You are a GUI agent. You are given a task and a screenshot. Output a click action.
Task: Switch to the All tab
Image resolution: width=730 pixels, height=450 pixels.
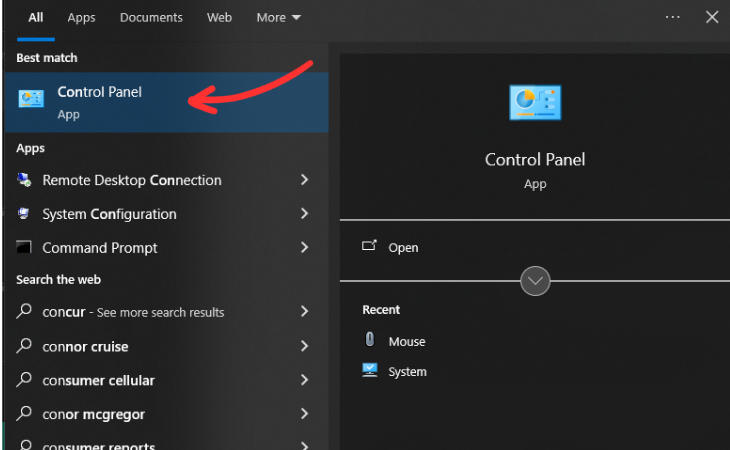pyautogui.click(x=36, y=18)
